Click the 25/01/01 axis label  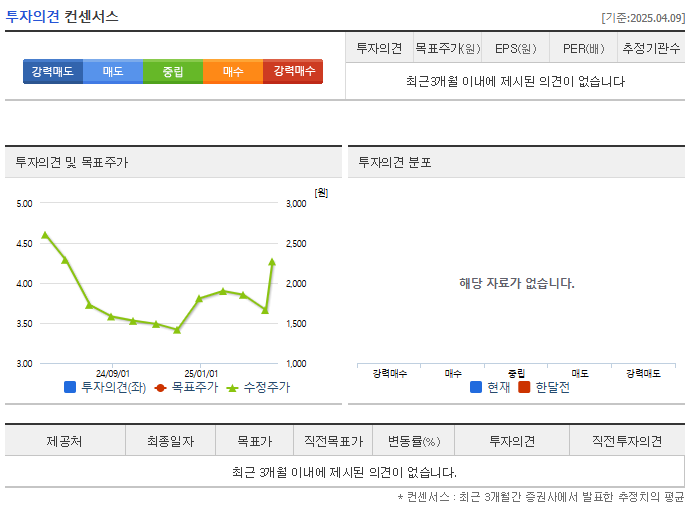click(201, 373)
